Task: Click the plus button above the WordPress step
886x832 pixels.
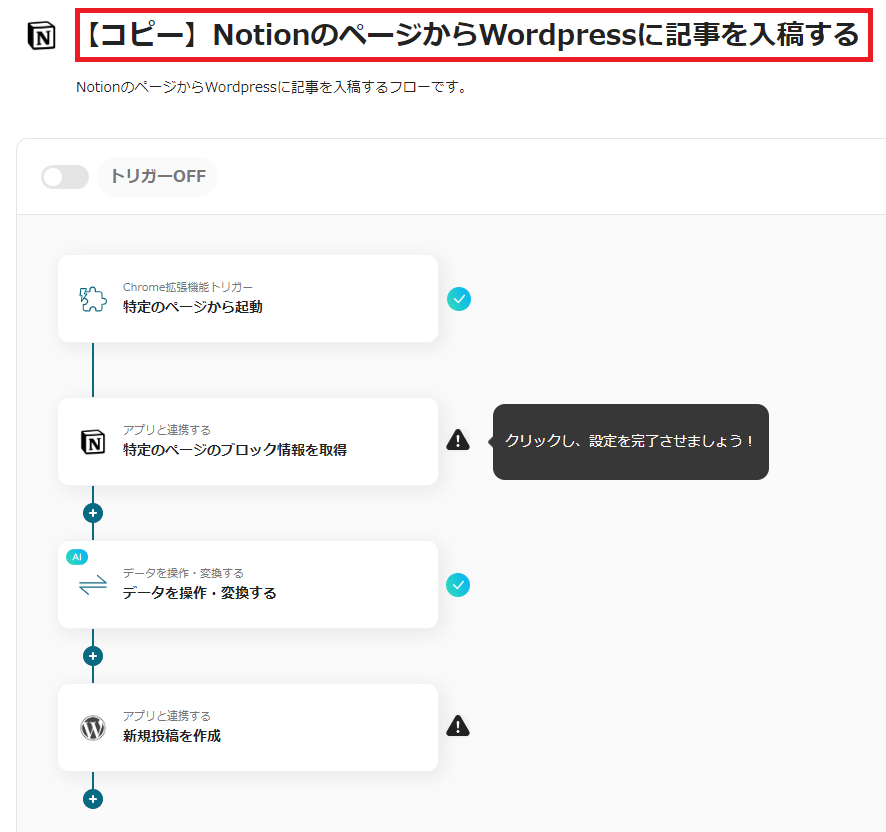Action: (92, 655)
